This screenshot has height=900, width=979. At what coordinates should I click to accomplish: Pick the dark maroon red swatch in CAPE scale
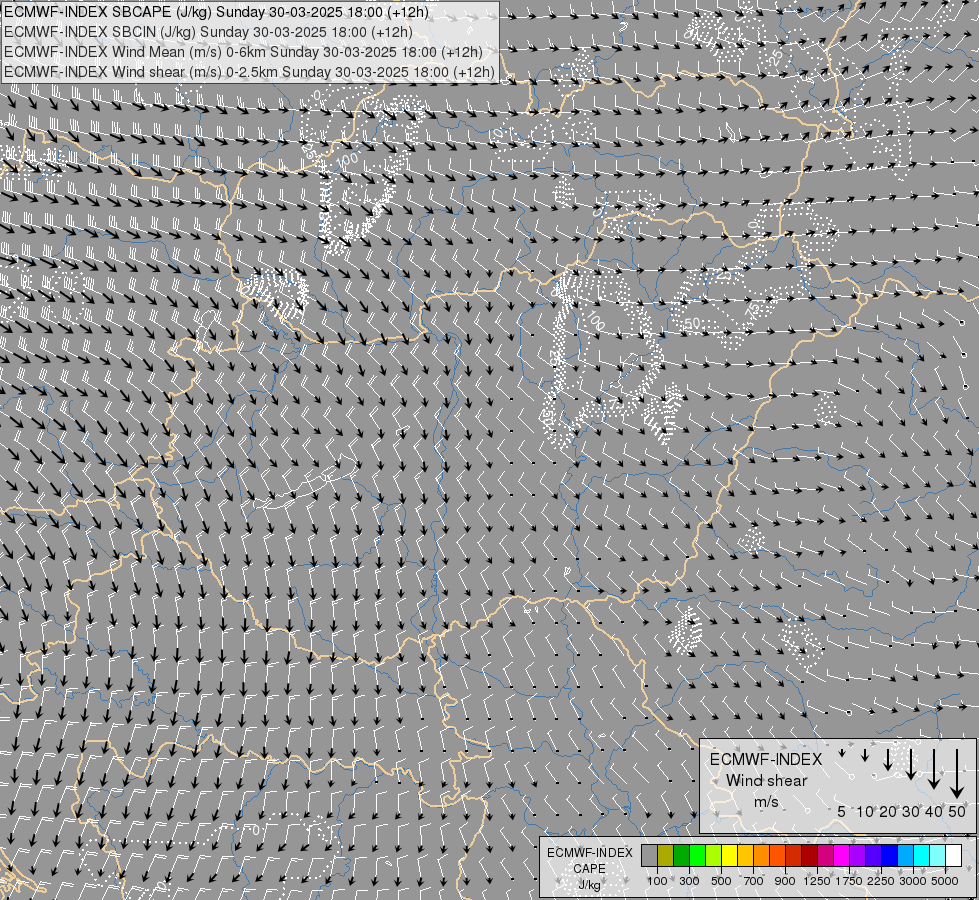810,855
